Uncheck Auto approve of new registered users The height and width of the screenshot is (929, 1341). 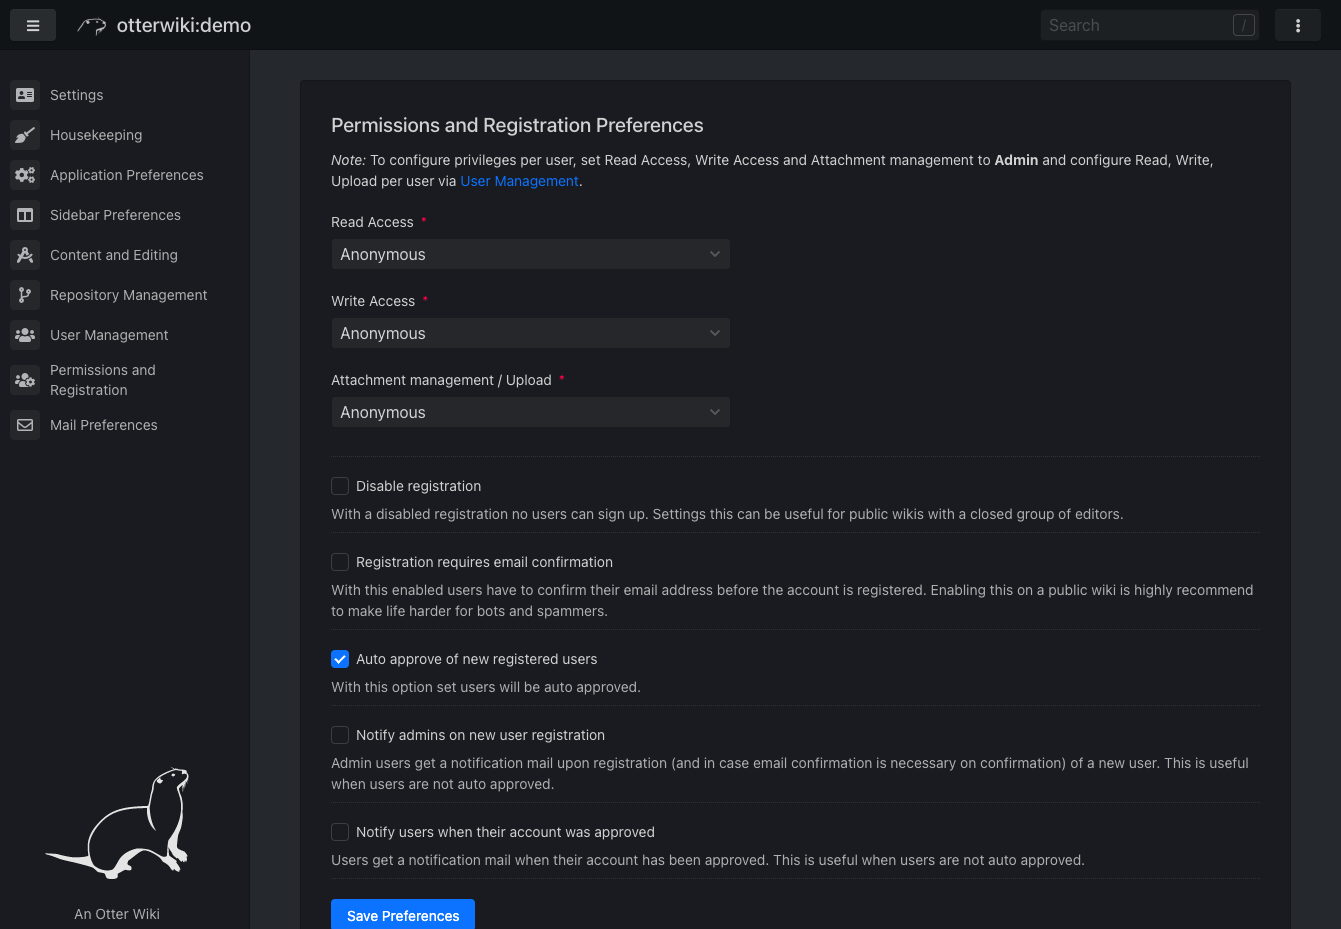point(340,659)
